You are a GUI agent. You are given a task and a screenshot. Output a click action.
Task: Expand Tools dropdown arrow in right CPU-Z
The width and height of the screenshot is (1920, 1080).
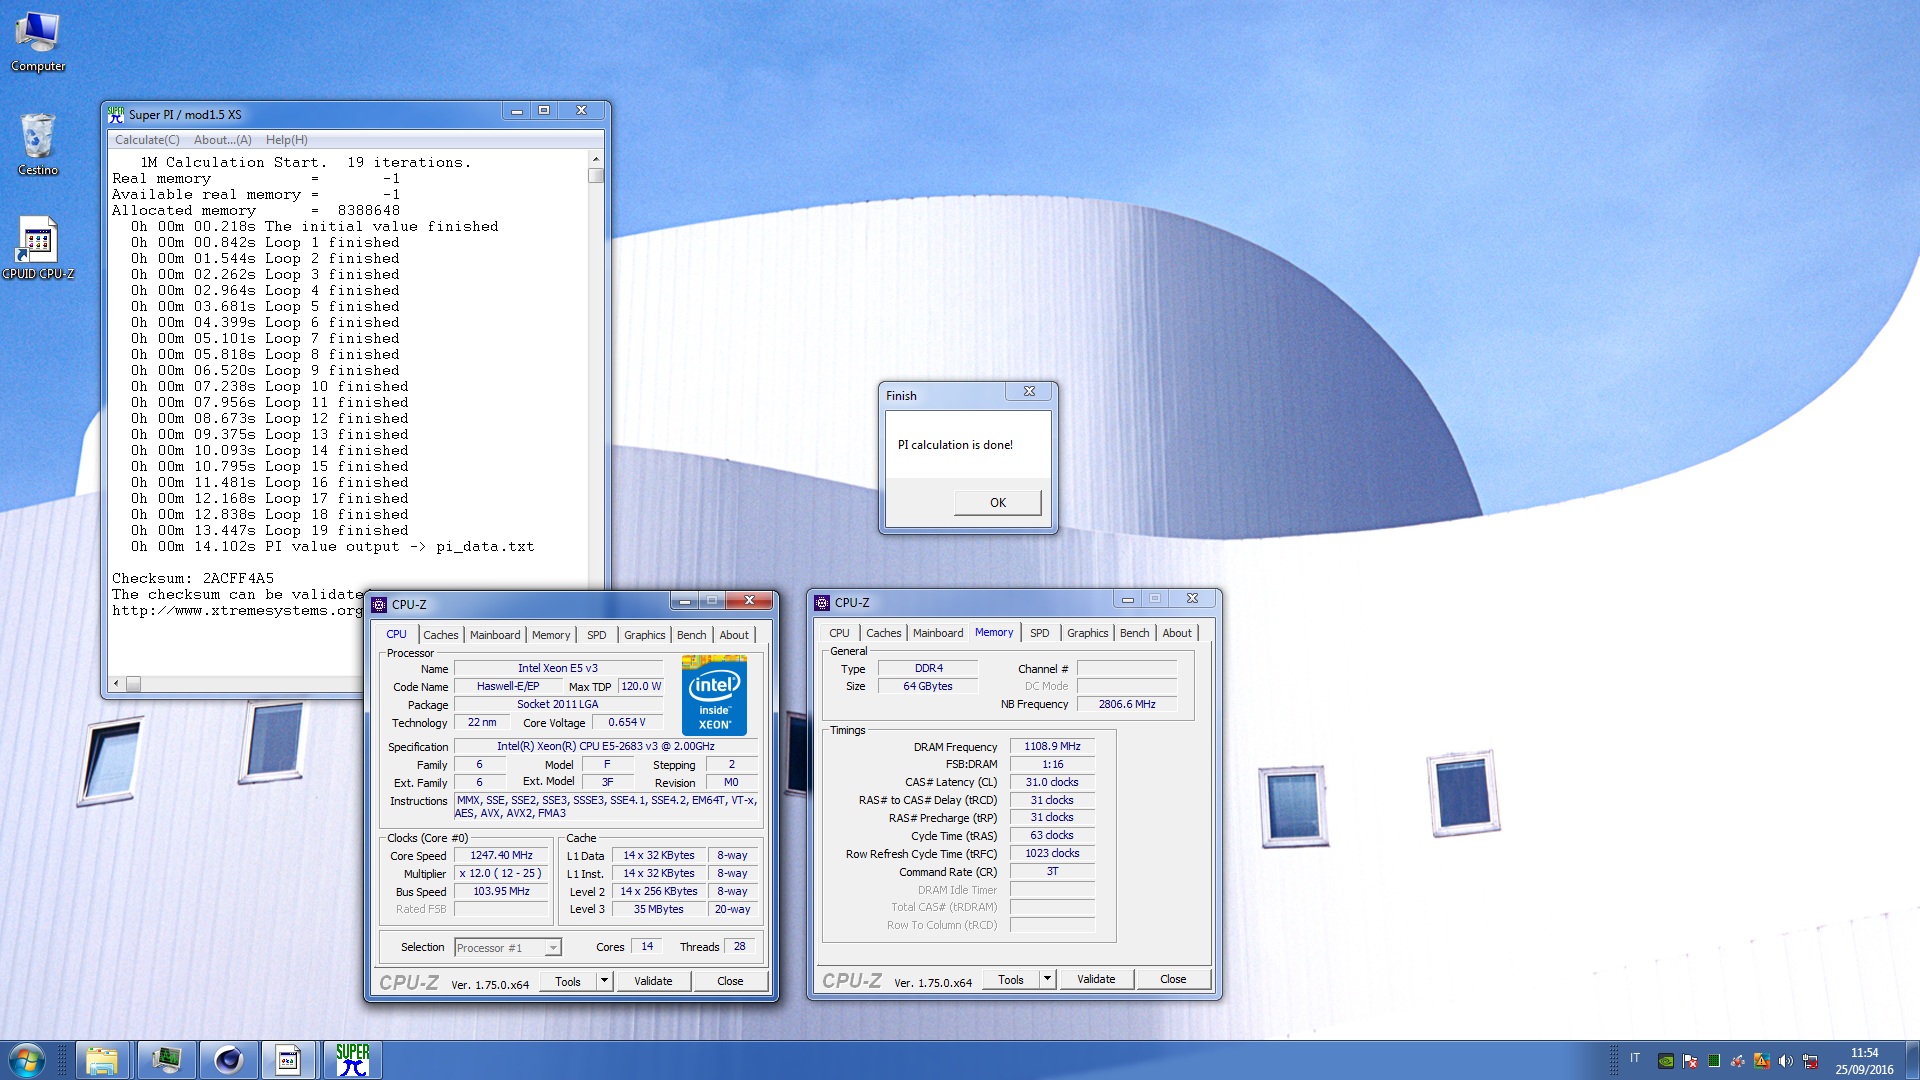pyautogui.click(x=1047, y=979)
